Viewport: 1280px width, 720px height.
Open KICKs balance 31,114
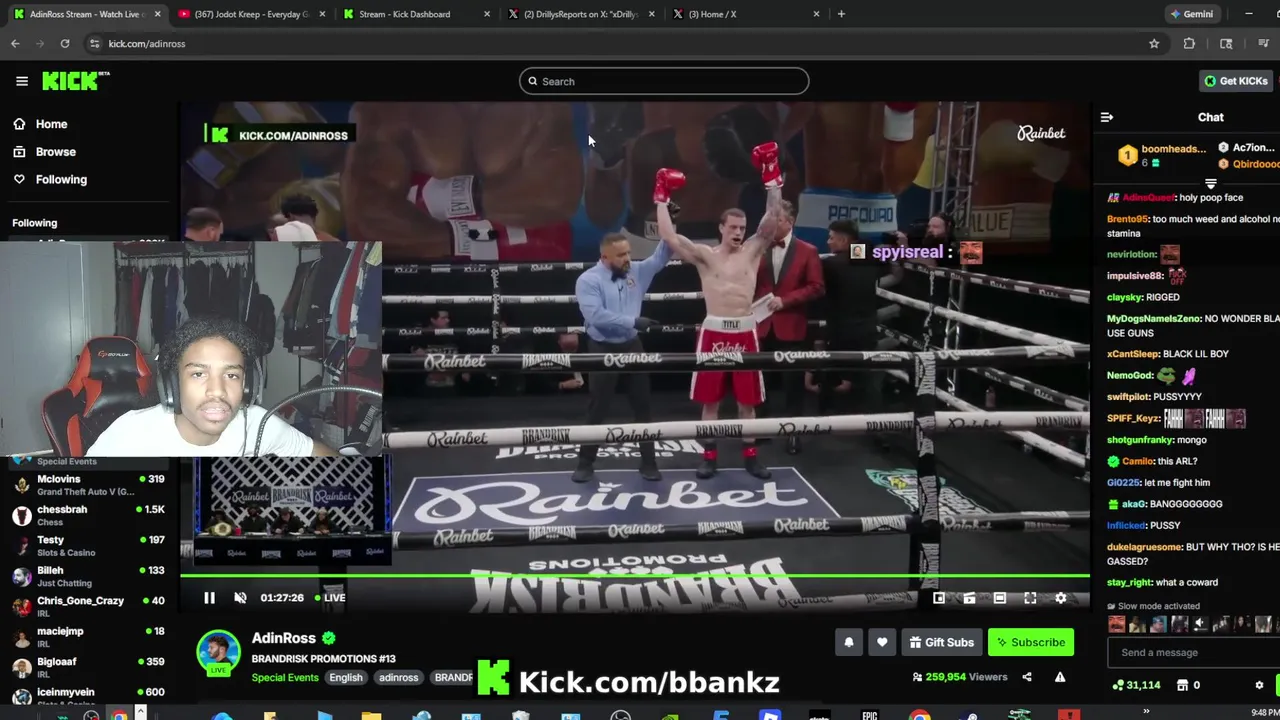1137,685
